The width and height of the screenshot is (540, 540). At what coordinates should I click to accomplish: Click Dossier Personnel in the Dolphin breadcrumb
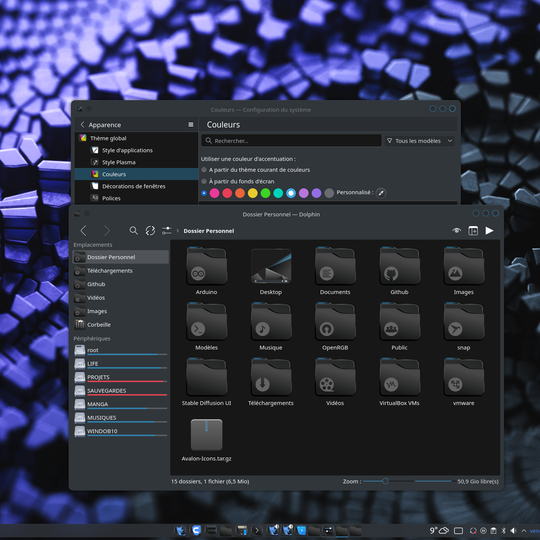[209, 231]
